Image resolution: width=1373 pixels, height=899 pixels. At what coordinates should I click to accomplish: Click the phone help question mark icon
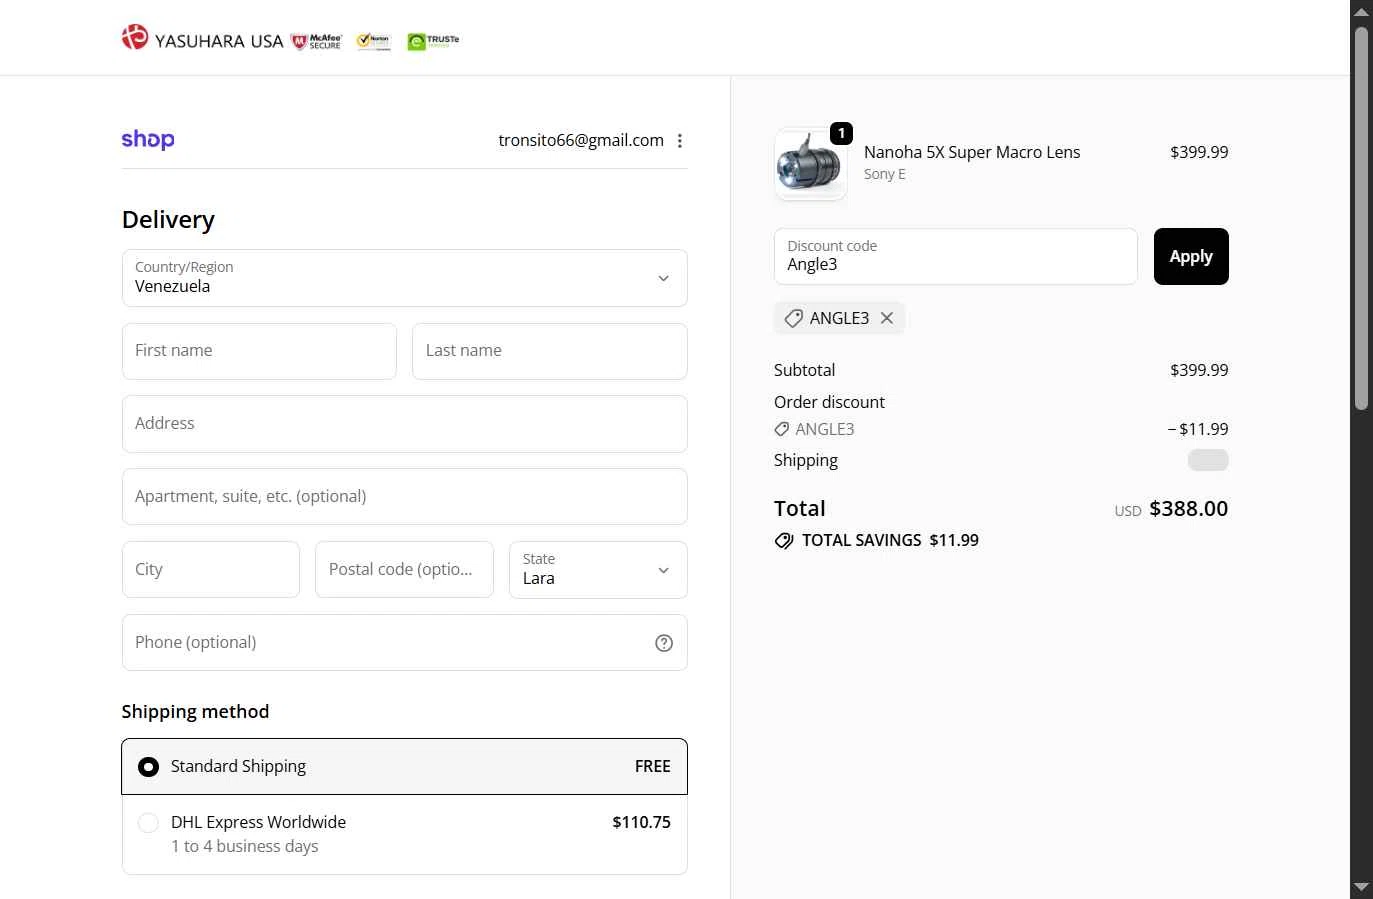(664, 643)
